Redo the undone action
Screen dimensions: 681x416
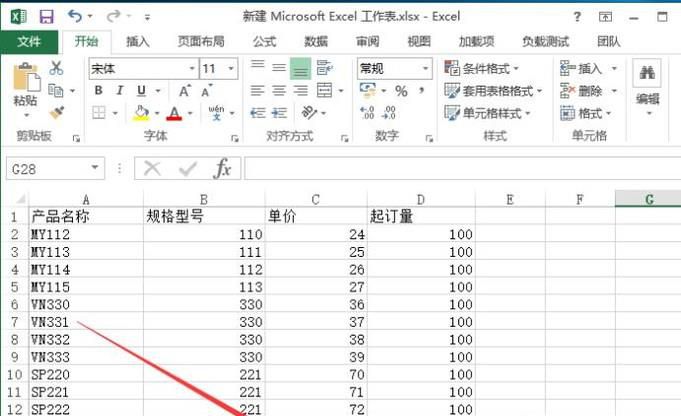coord(113,17)
